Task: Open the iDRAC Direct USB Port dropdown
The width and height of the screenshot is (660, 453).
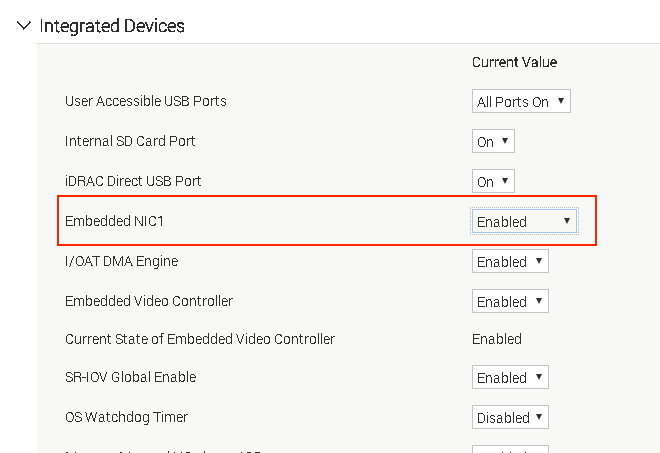Action: click(493, 182)
